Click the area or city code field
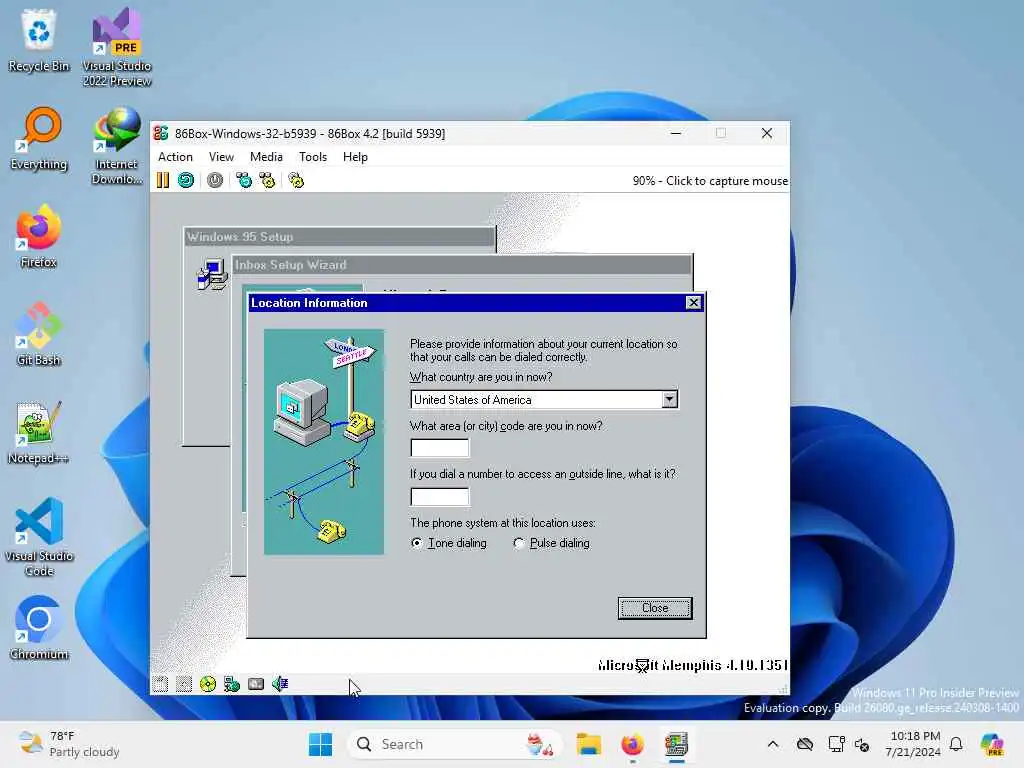Image resolution: width=1024 pixels, height=768 pixels. [x=440, y=448]
